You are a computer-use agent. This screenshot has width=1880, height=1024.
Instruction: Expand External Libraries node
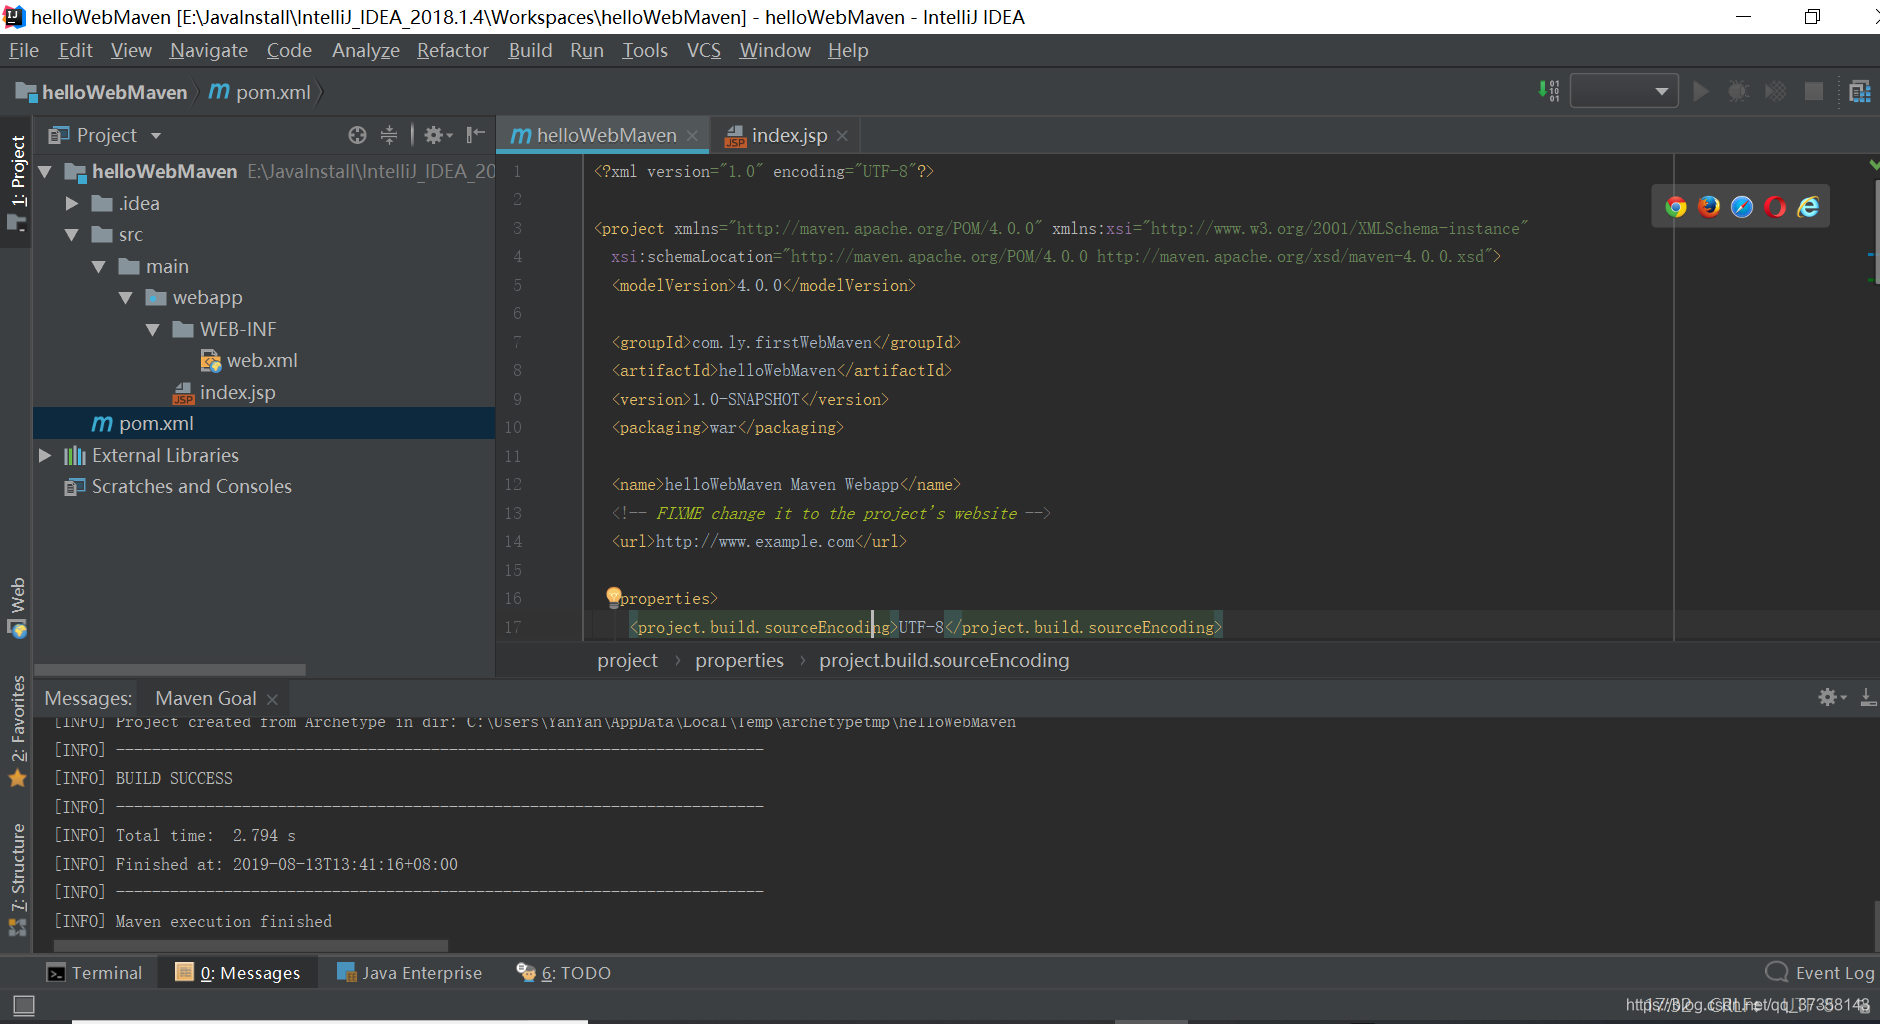[x=45, y=455]
